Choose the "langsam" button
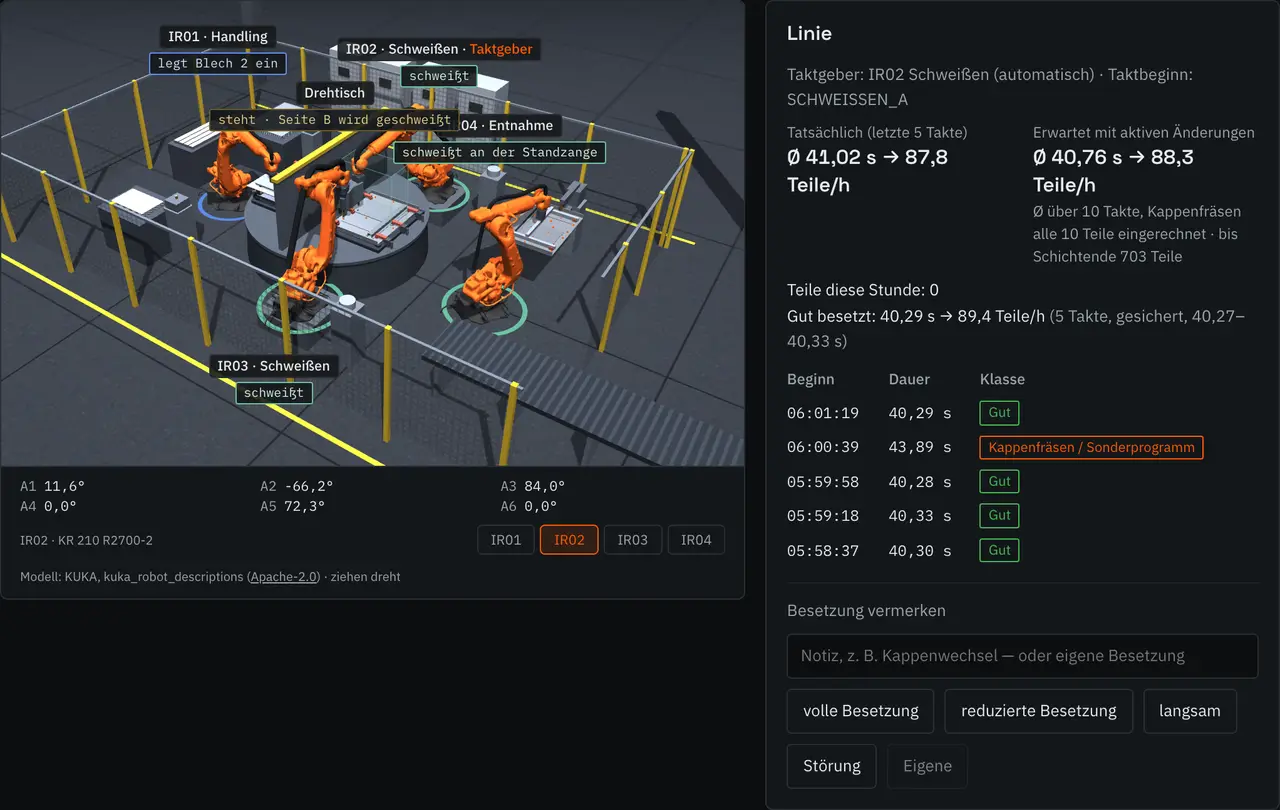Screen dimensions: 1280x810 point(1190,711)
